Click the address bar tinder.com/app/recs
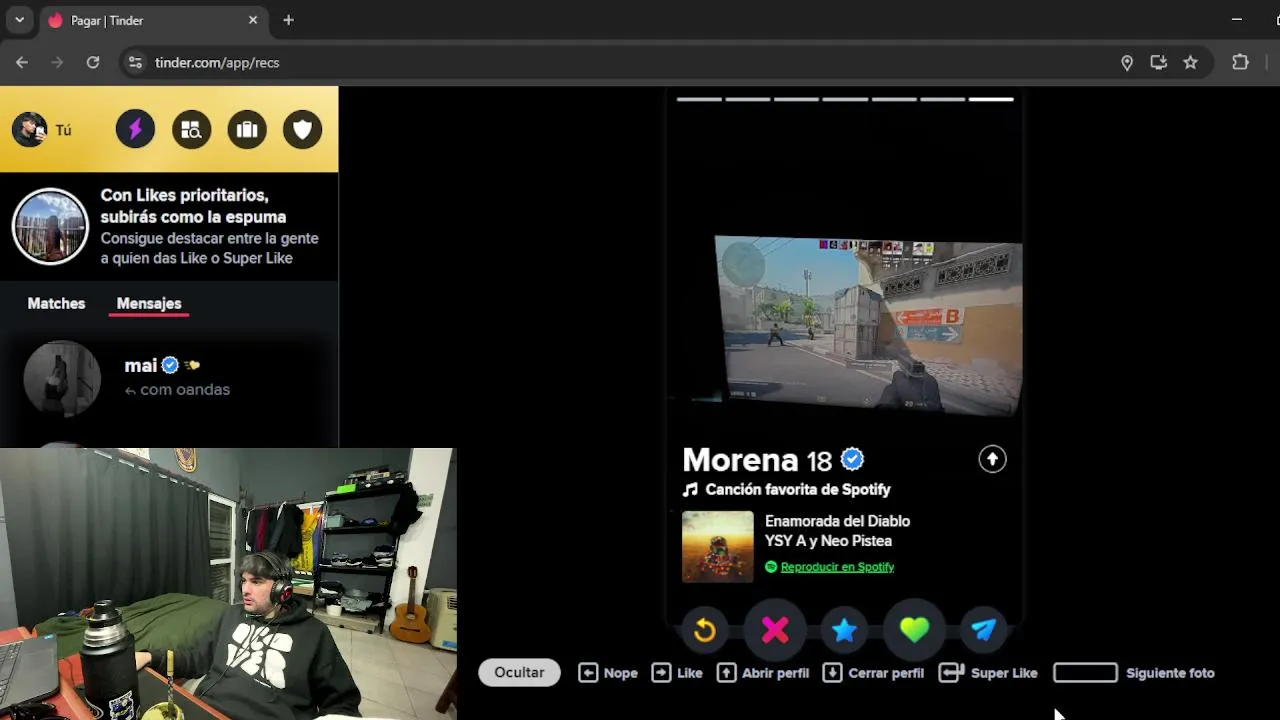The height and width of the screenshot is (720, 1280). (217, 62)
